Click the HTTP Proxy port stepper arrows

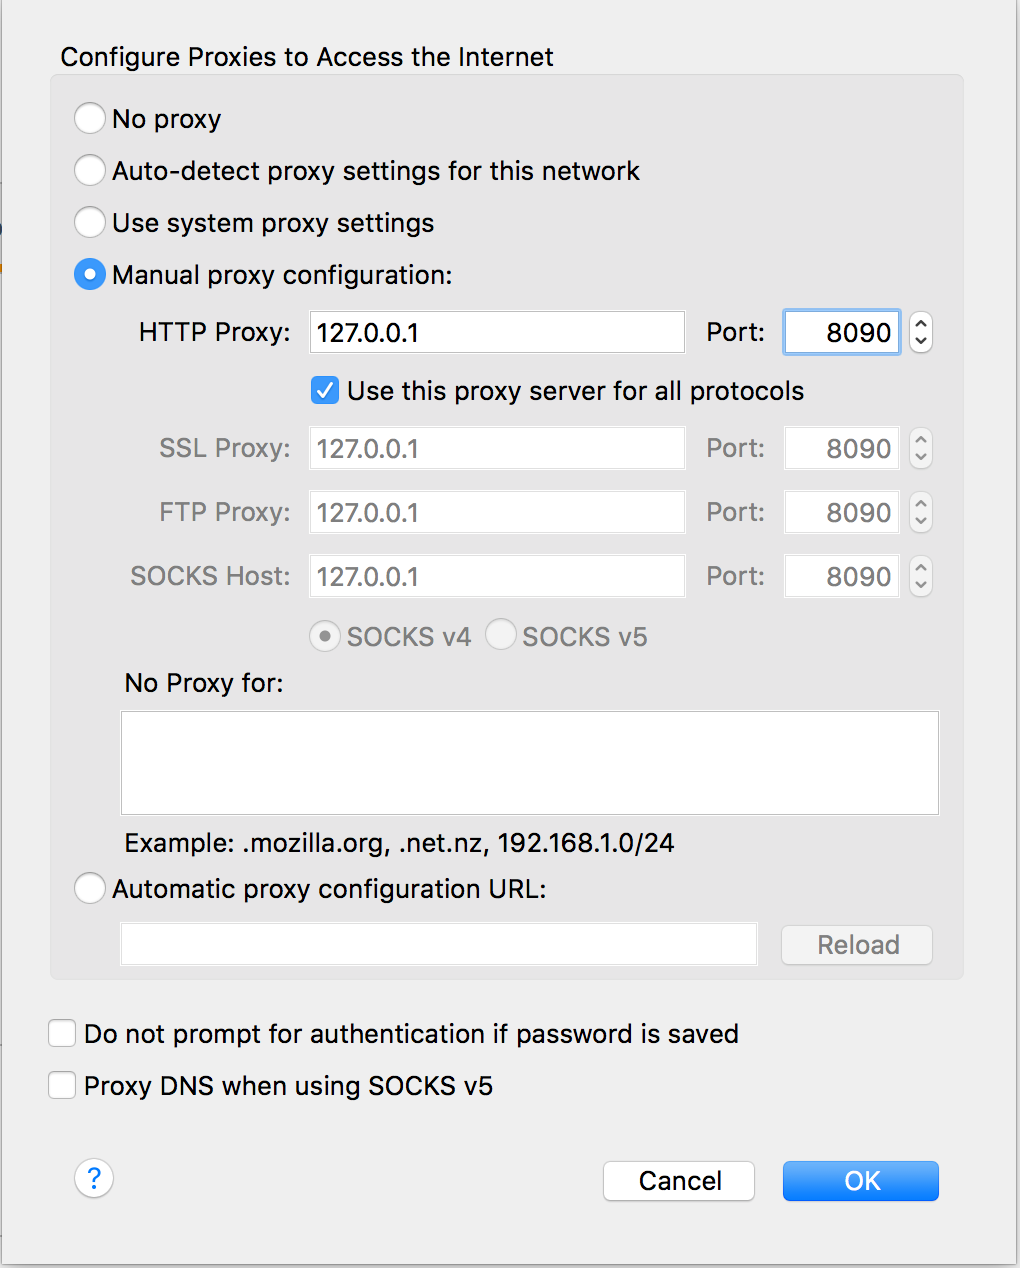point(921,332)
